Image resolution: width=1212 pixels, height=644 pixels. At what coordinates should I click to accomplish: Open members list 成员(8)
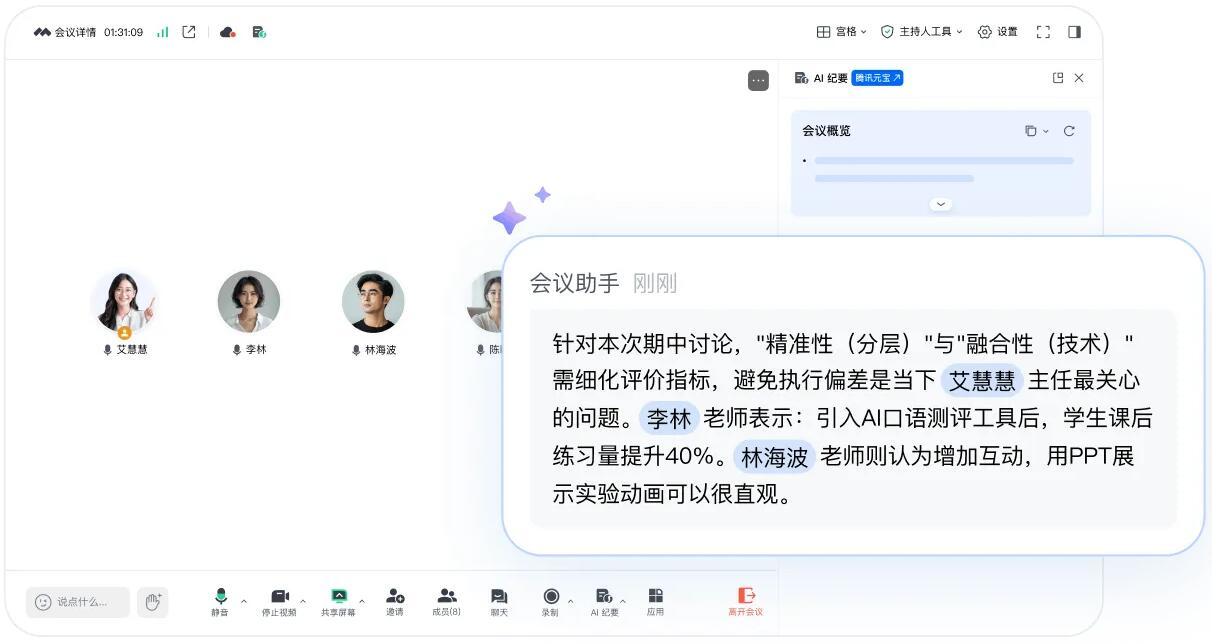(446, 601)
